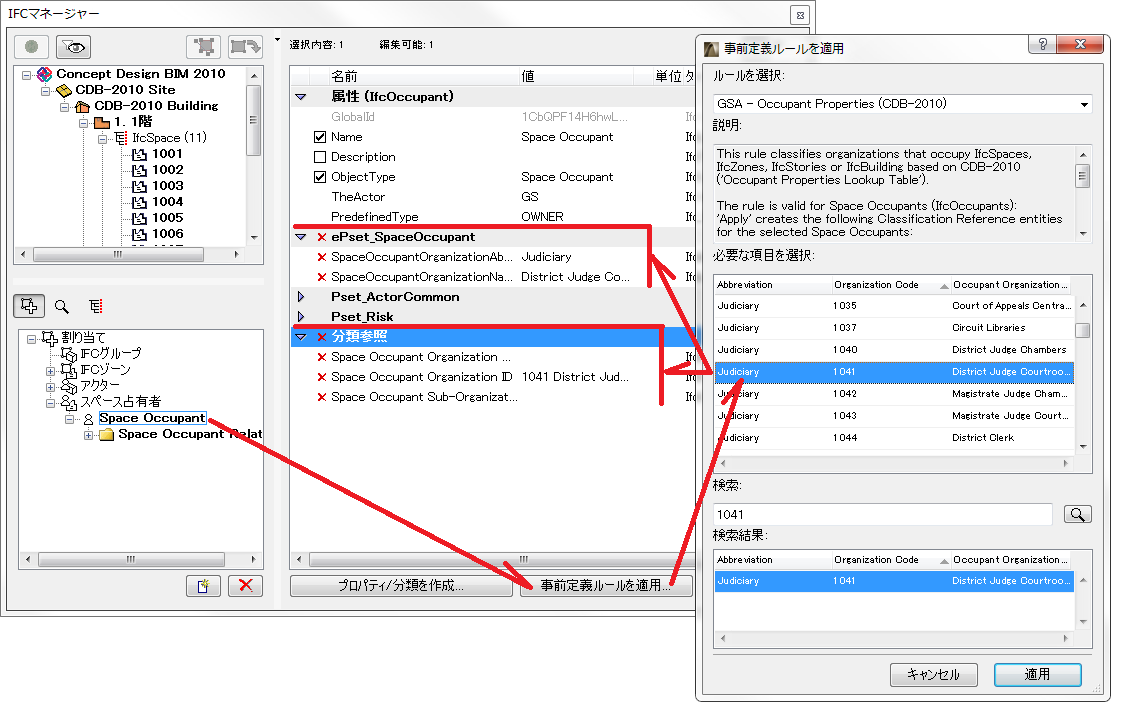Toggle the ObjectType property checkbox
The width and height of the screenshot is (1132, 703).
[321, 177]
